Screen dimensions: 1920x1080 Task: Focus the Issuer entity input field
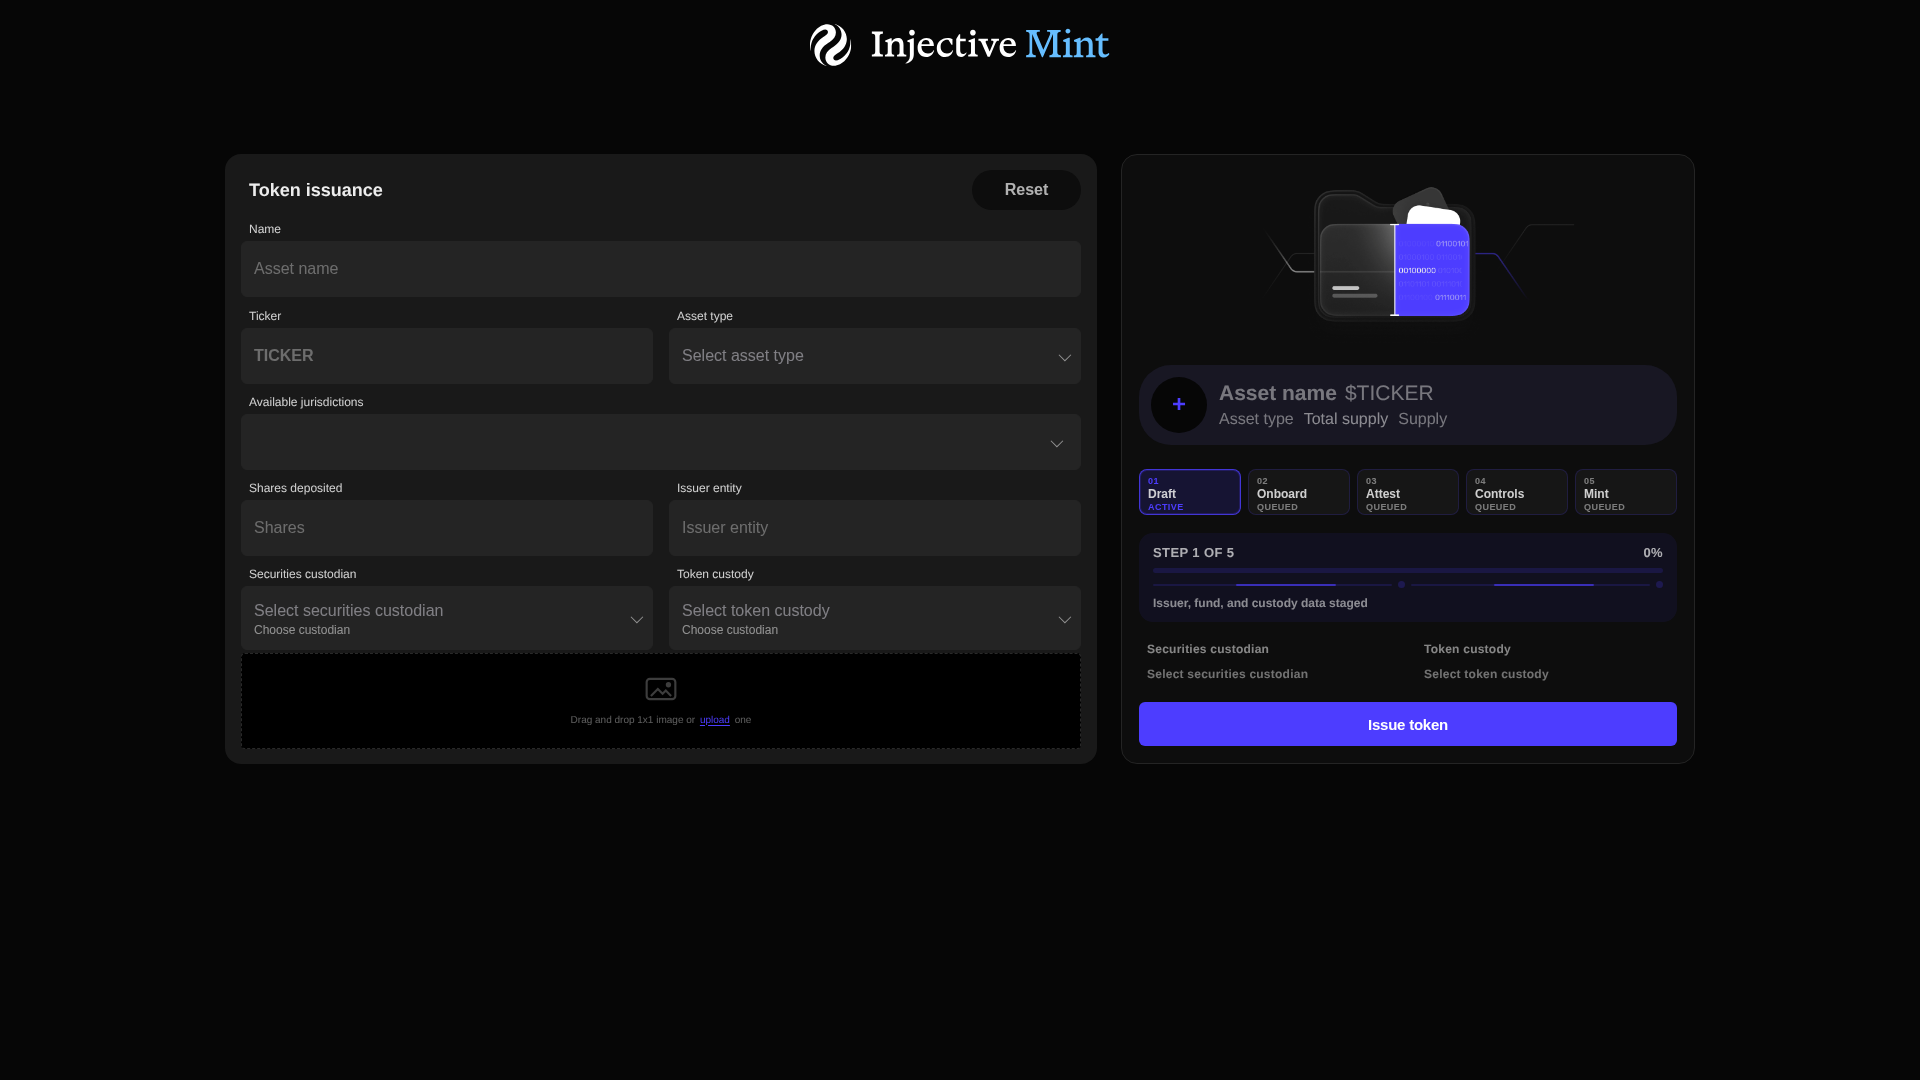[875, 528]
